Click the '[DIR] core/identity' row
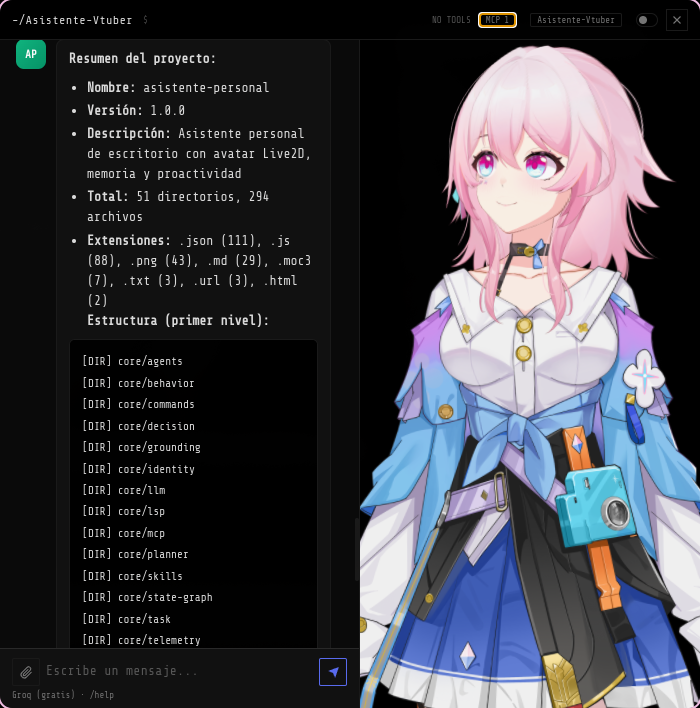This screenshot has width=700, height=708. 138,469
